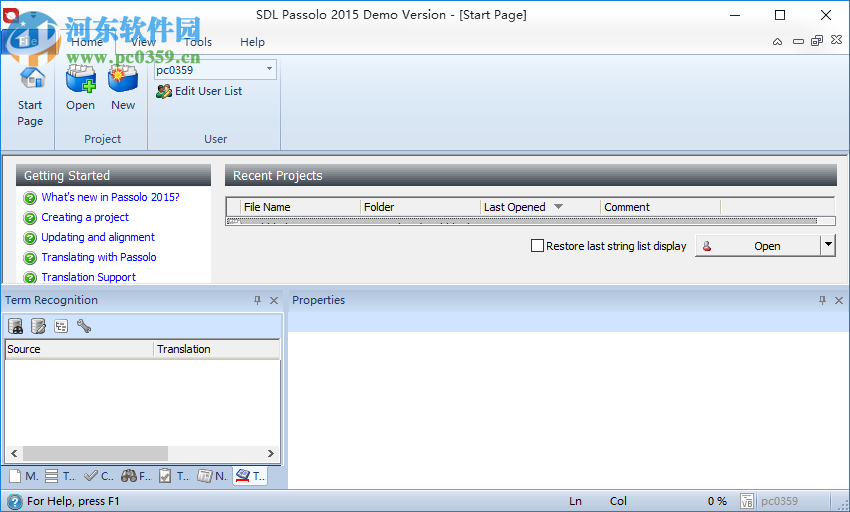Click the term list tree icon
Image resolution: width=850 pixels, height=512 pixels.
[x=61, y=326]
